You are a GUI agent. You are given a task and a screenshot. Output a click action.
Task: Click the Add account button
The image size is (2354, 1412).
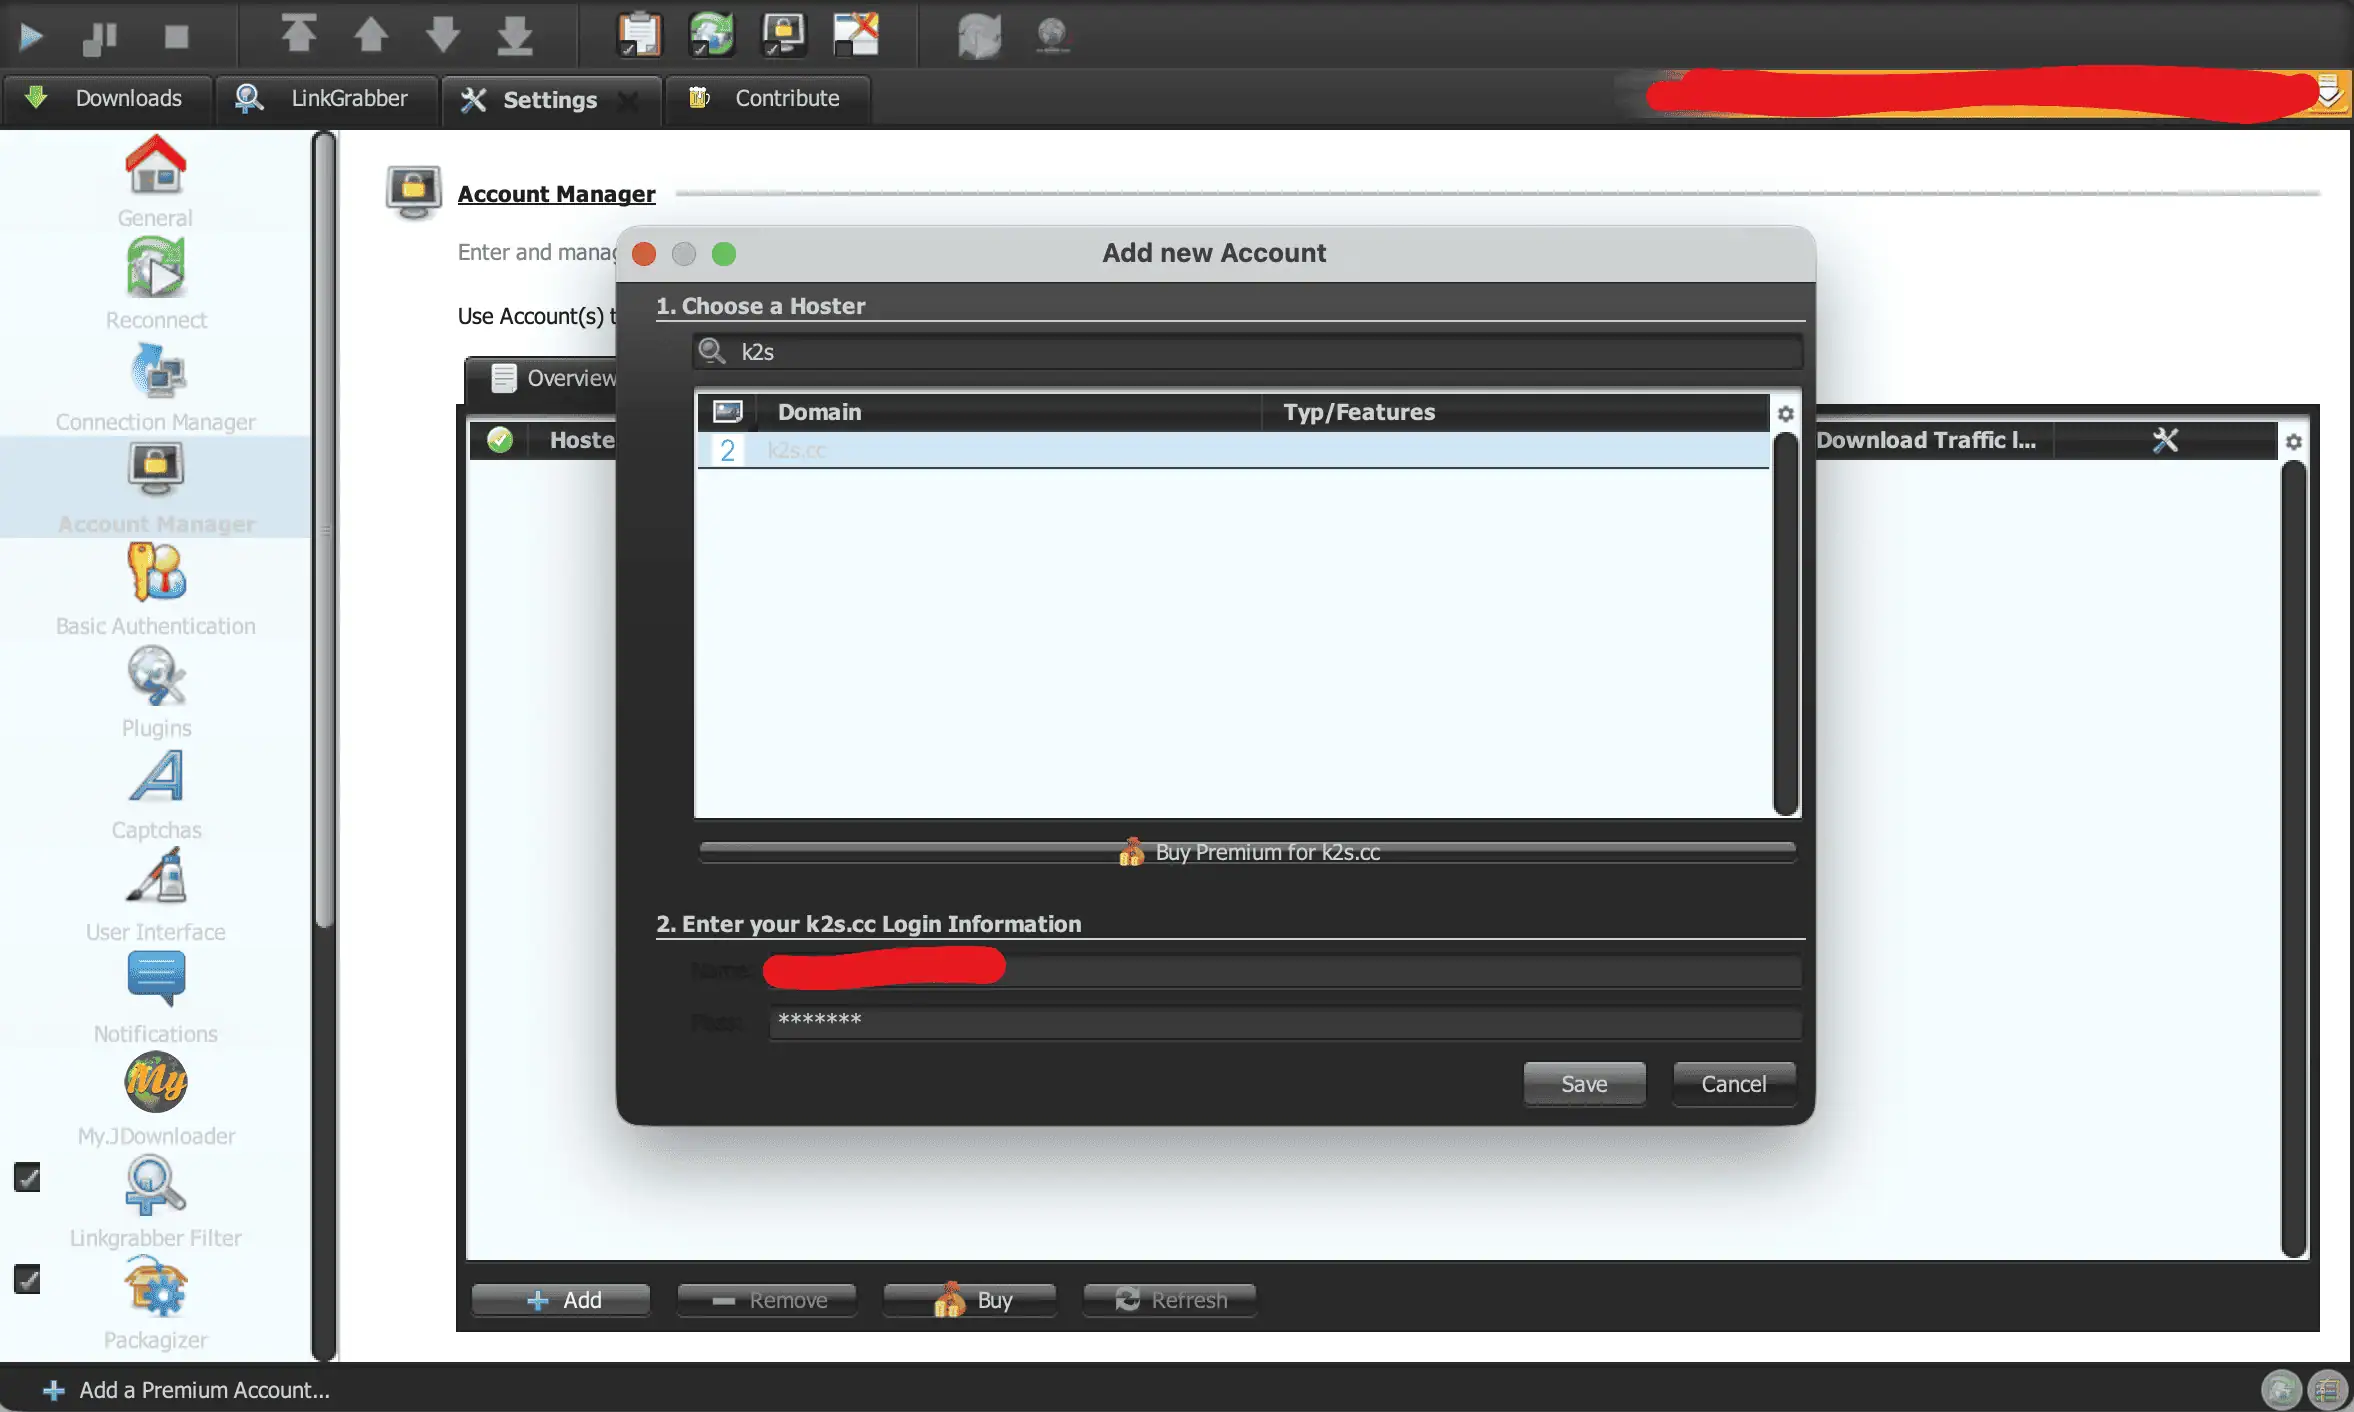561,1300
